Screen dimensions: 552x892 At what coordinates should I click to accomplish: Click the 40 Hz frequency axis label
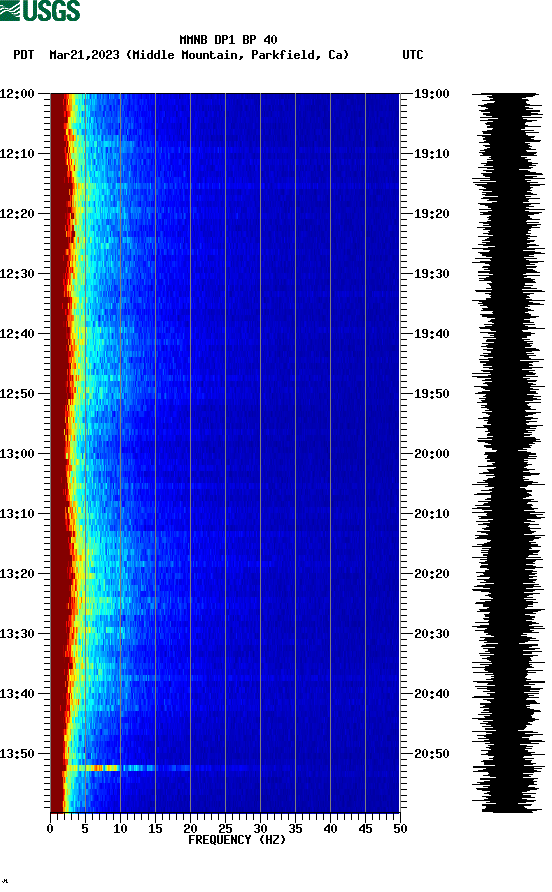pos(330,829)
